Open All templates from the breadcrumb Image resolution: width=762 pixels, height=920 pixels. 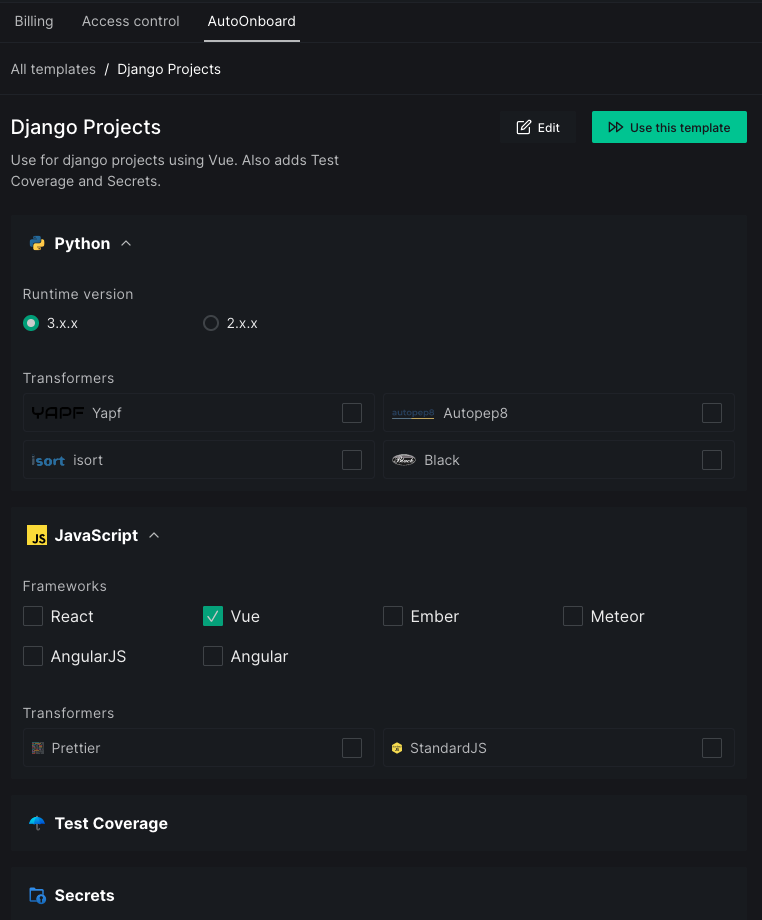click(x=53, y=69)
